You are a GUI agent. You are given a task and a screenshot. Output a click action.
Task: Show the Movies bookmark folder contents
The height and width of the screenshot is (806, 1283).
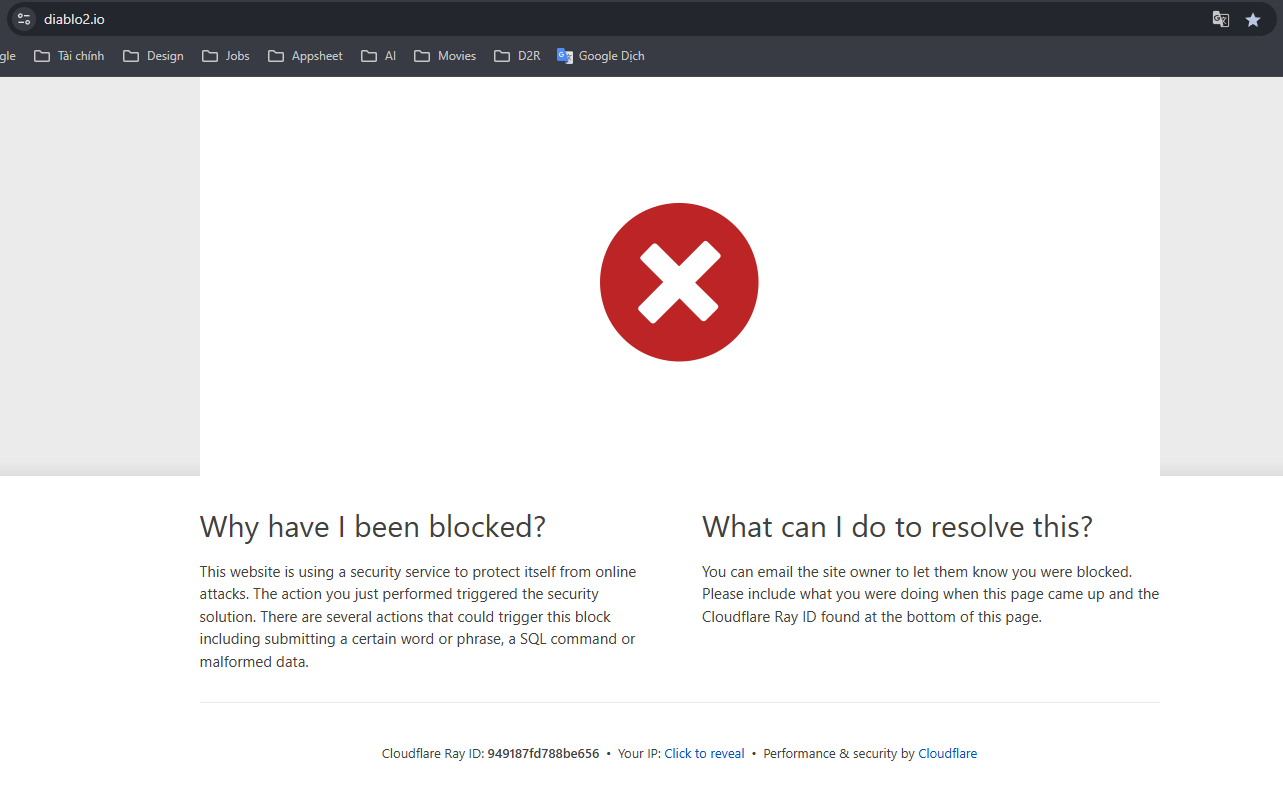pyautogui.click(x=445, y=56)
